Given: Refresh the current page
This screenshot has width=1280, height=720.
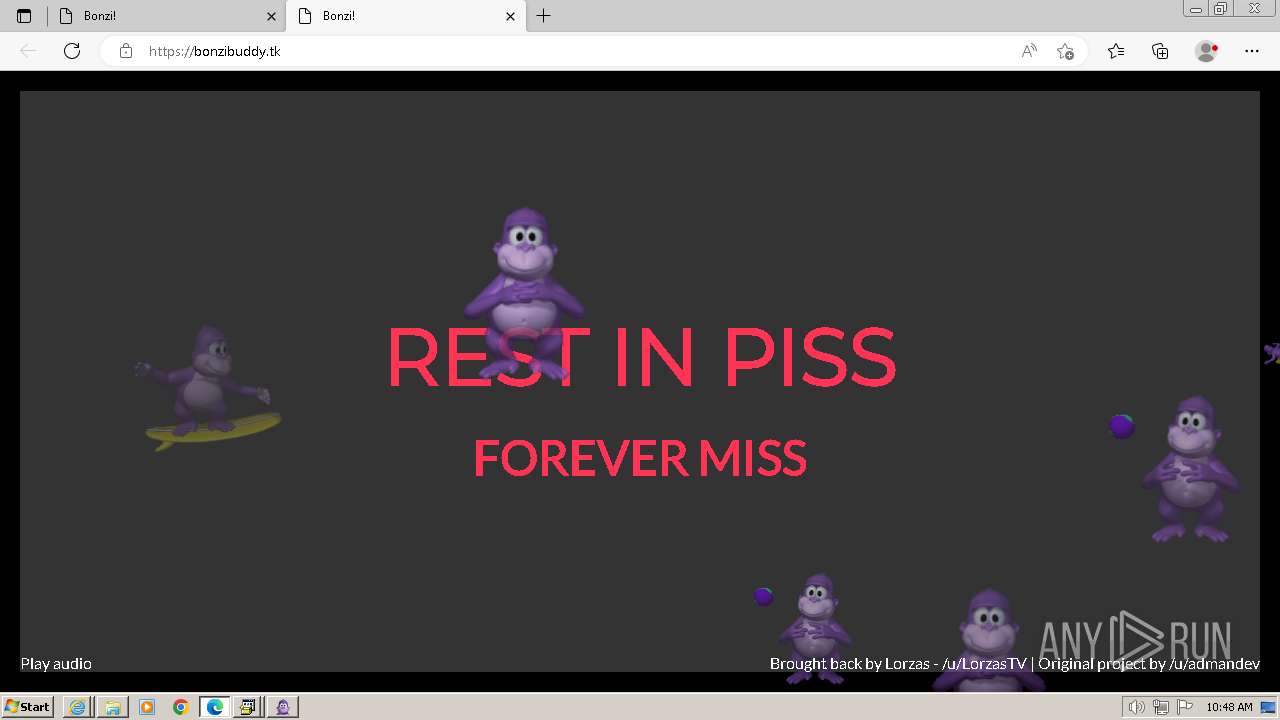Looking at the screenshot, I should pyautogui.click(x=72, y=51).
